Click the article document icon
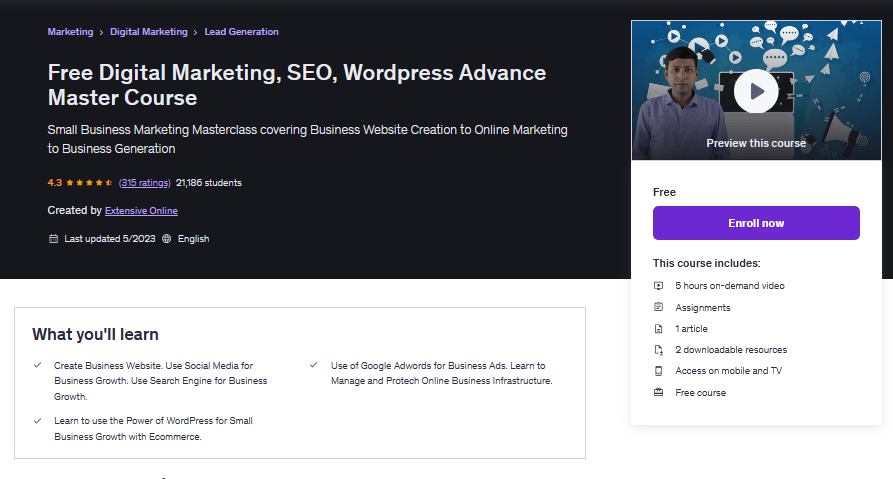The width and height of the screenshot is (893, 479). coord(658,329)
